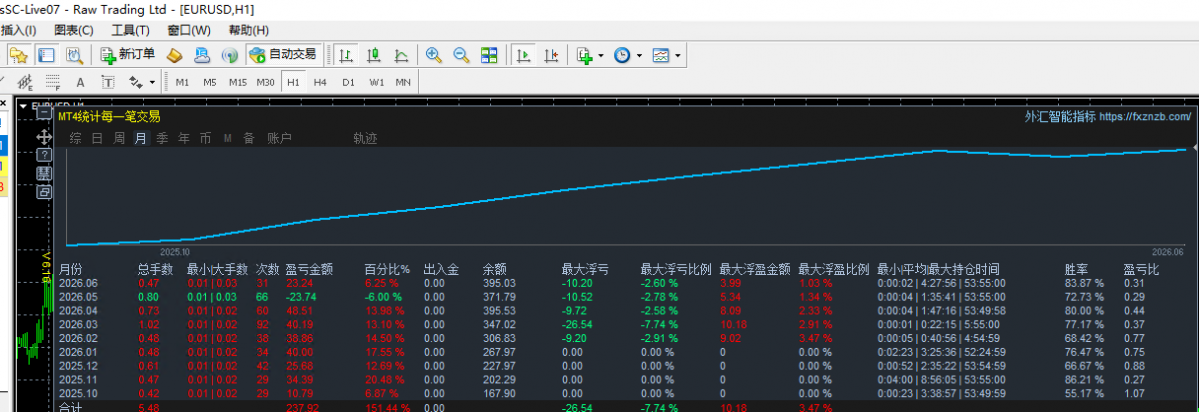1199x412 pixels.
Task: Select the W1 timeframe
Action: (375, 82)
